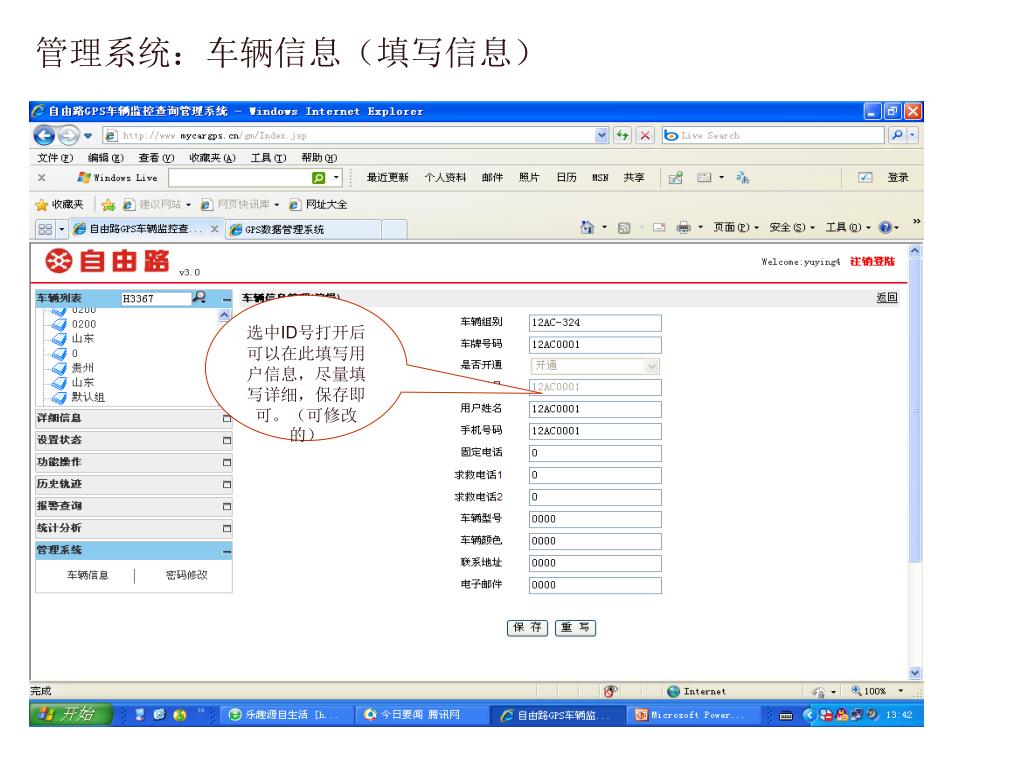This screenshot has height=768, width=1024.
Task: Open the address bar history dropdown
Action: coord(601,135)
